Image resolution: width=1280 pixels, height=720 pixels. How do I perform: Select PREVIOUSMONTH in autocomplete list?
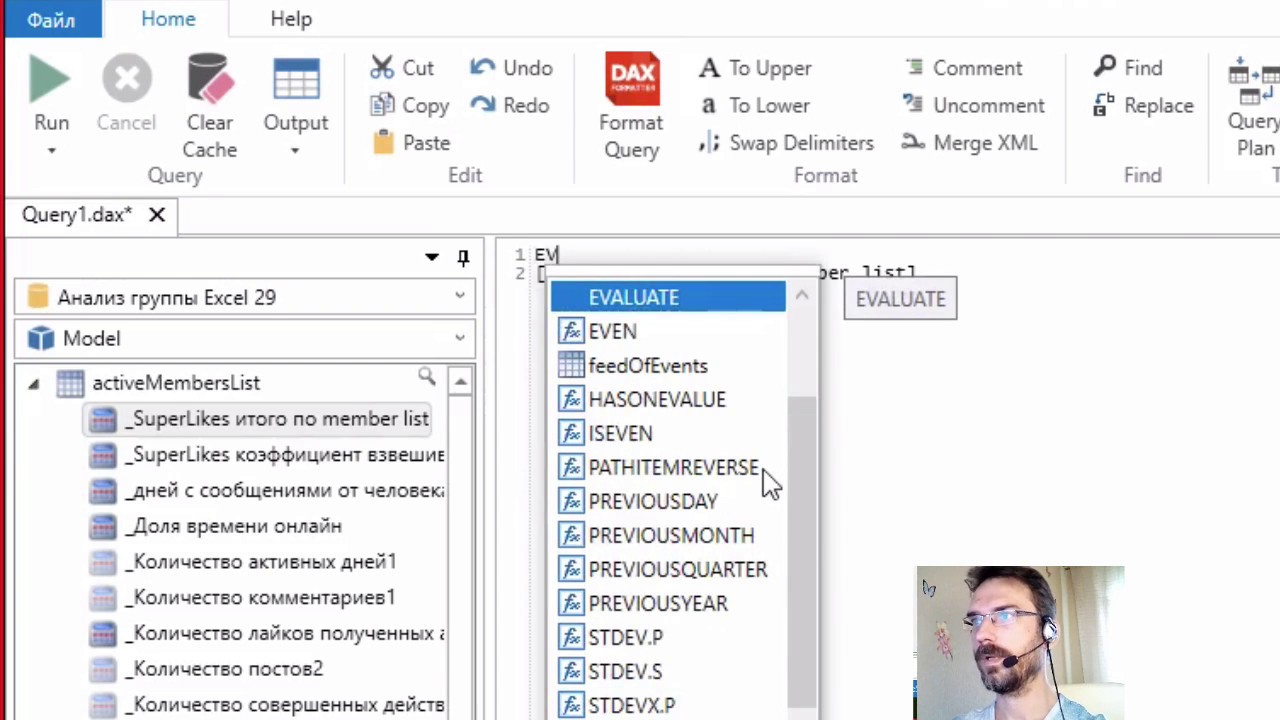tap(668, 535)
